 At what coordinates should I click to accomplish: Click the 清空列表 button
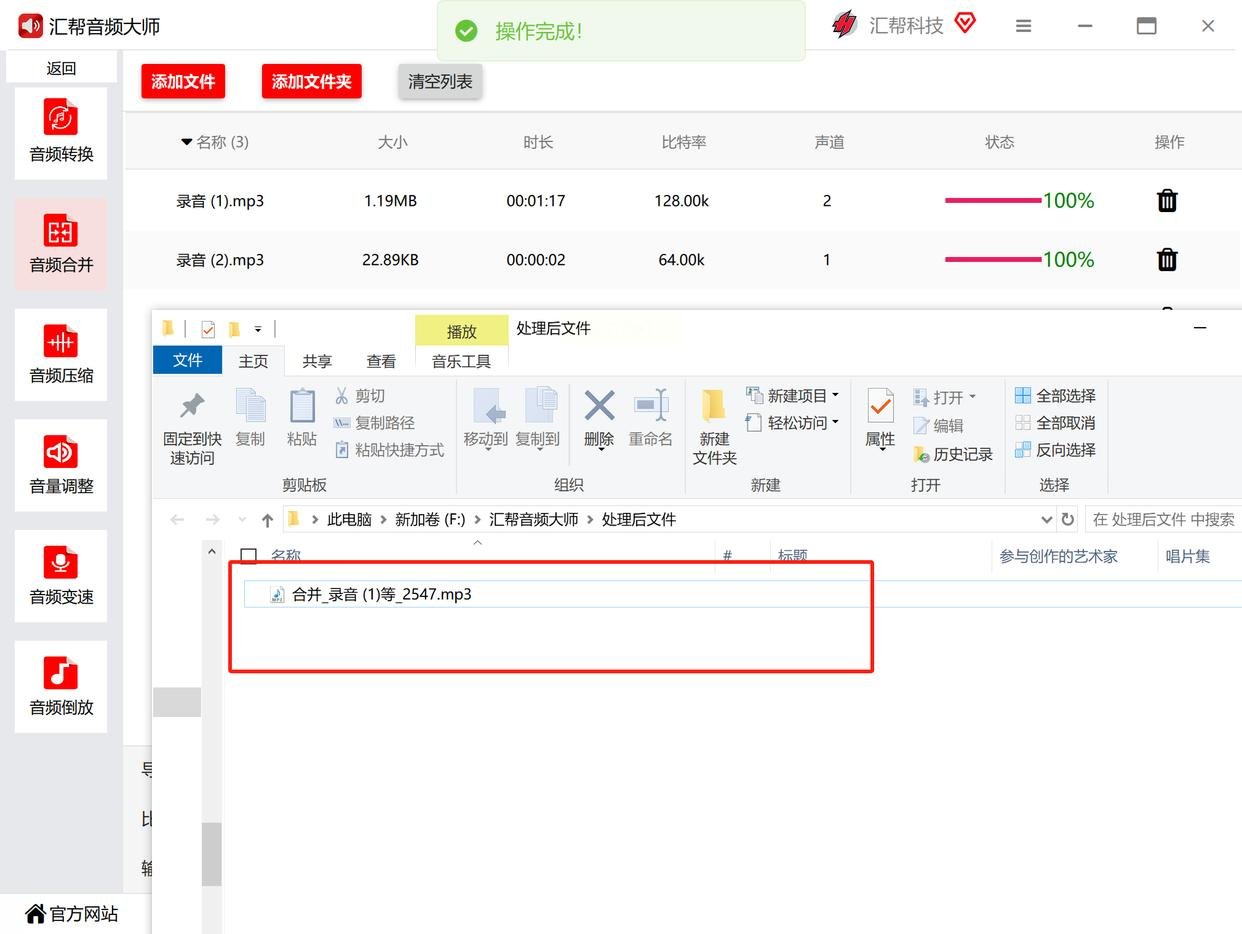(440, 82)
